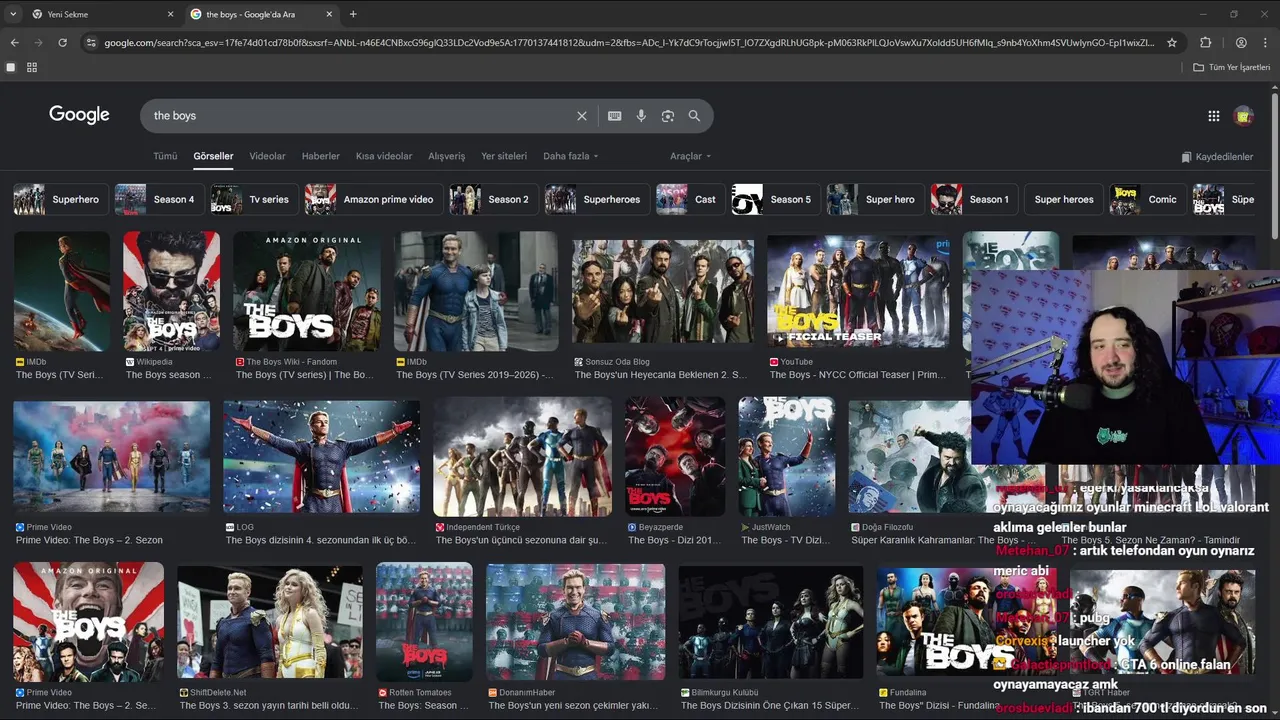The width and height of the screenshot is (1280, 720).
Task: Open Google Lens image search icon
Action: click(668, 116)
